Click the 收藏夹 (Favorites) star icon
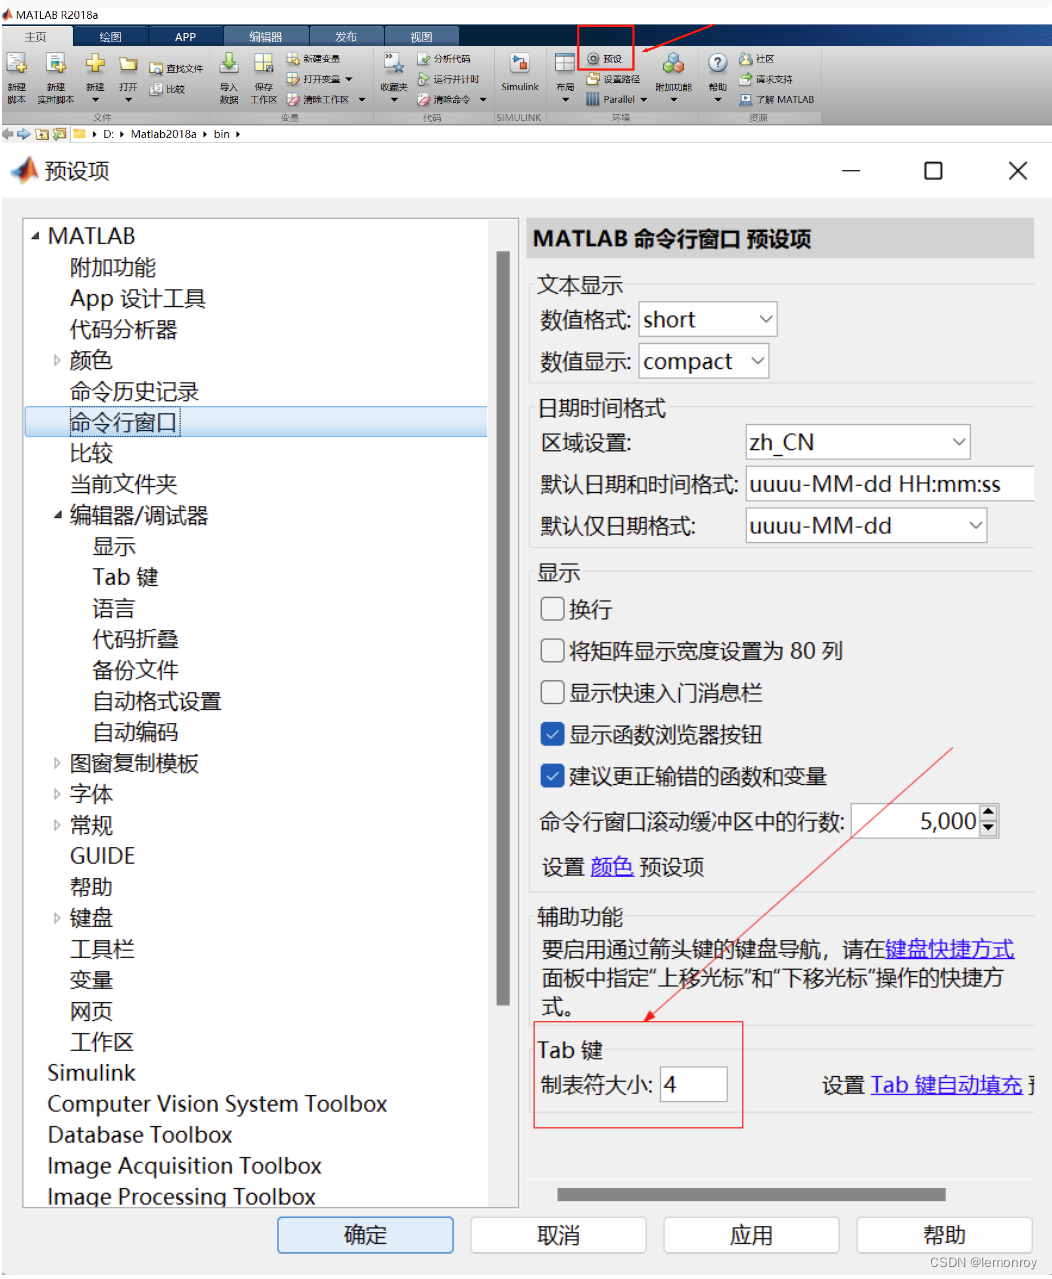The height and width of the screenshot is (1279, 1052). pyautogui.click(x=393, y=63)
